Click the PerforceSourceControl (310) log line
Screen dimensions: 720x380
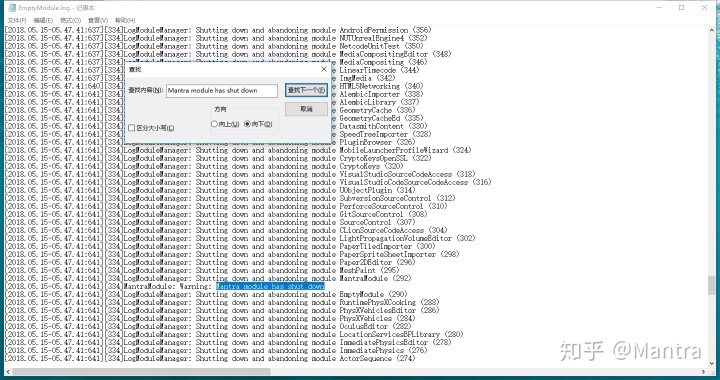click(x=226, y=206)
